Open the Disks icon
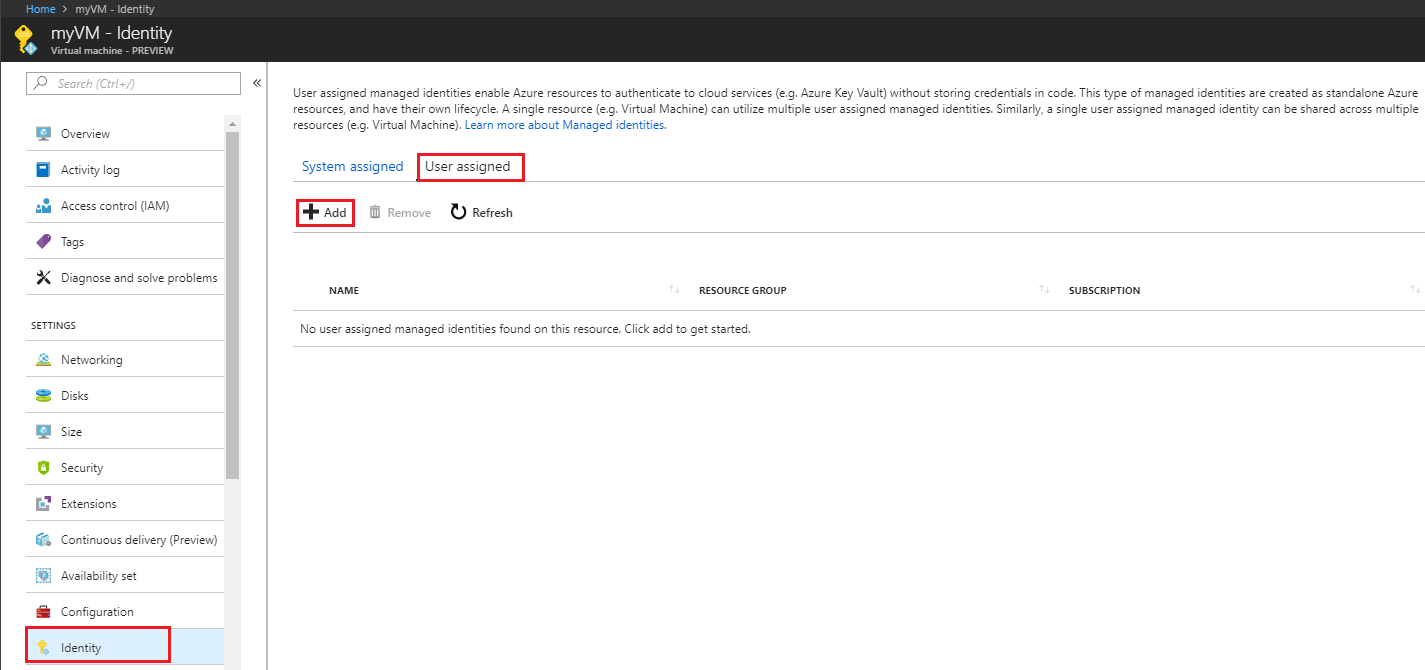This screenshot has height=670, width=1425. [43, 396]
